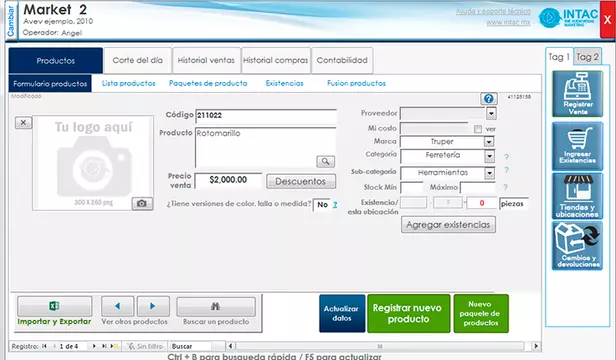The height and width of the screenshot is (360, 616).
Task: Click the Sin filtro filter indicator
Action: click(x=145, y=346)
